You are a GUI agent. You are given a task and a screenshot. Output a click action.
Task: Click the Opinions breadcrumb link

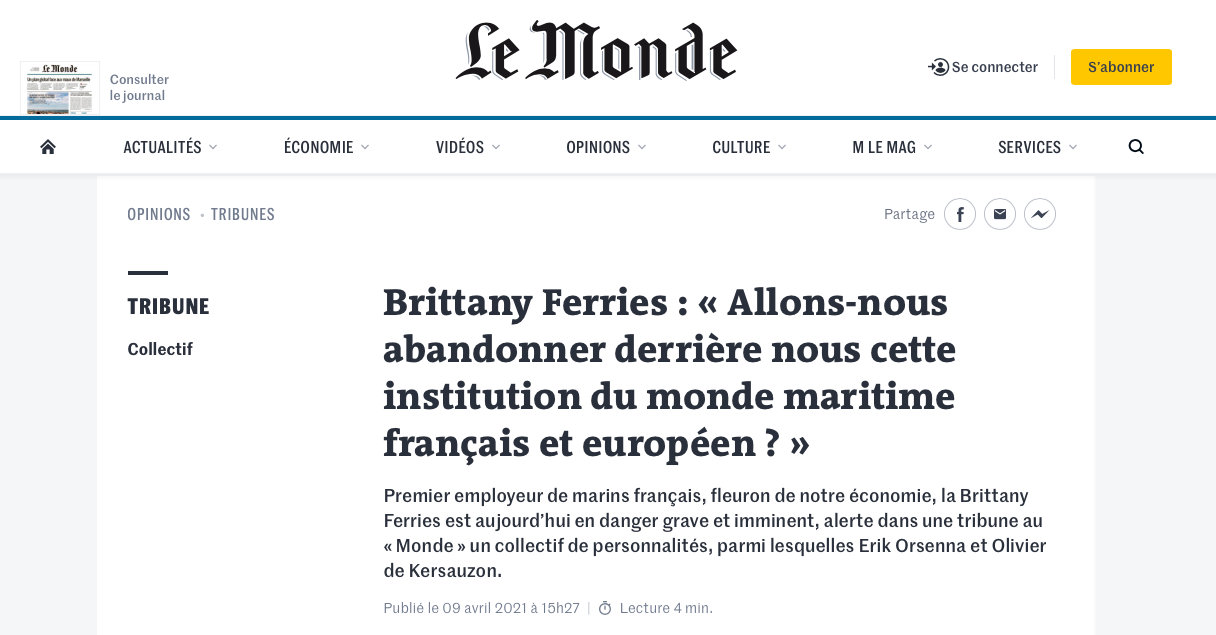[159, 214]
